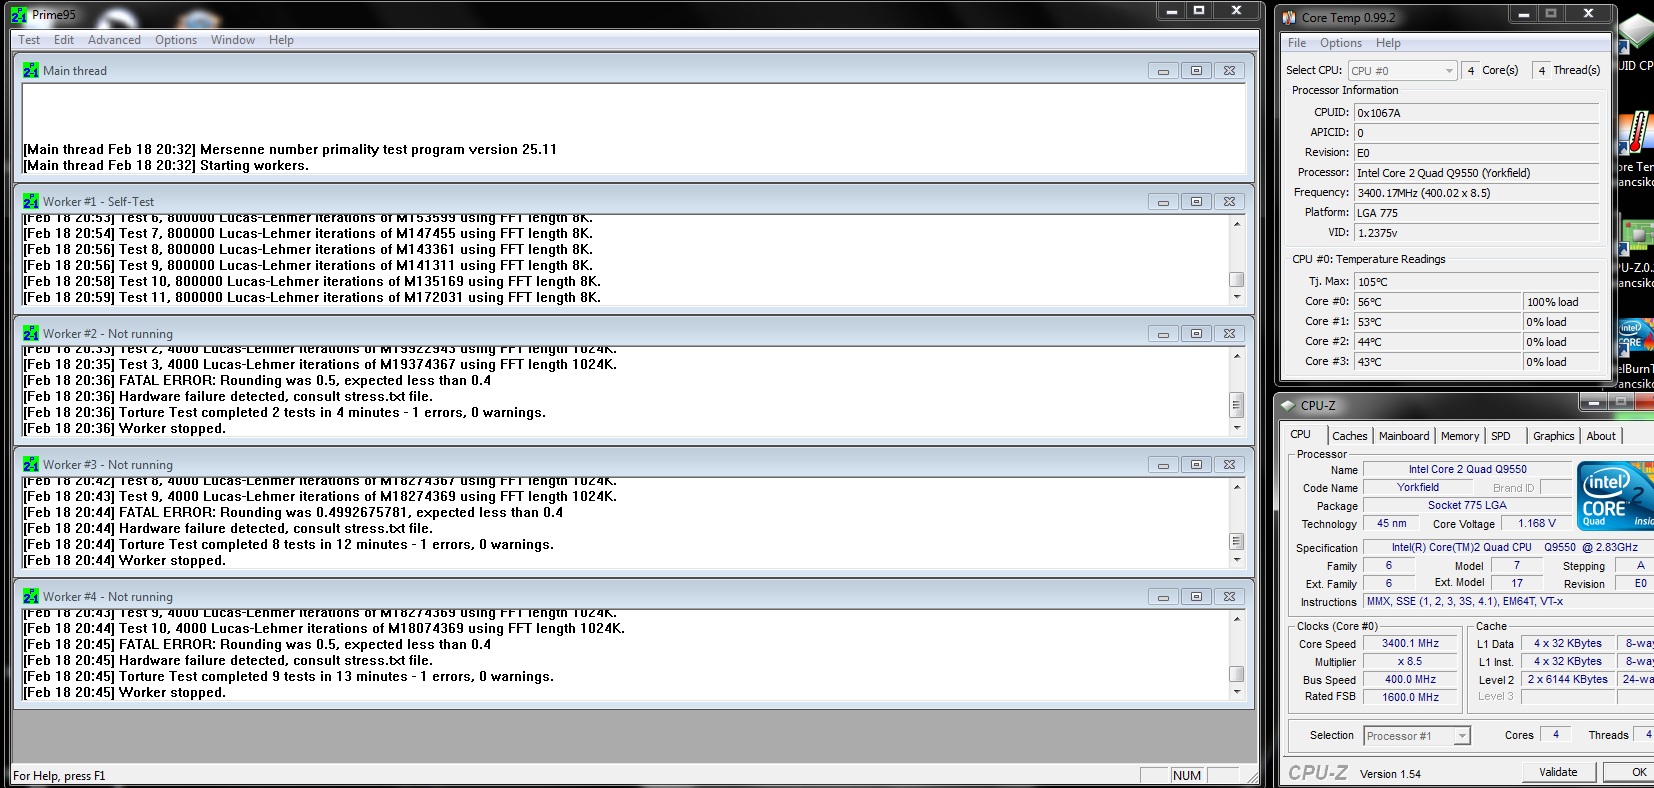Click Worker #1 scrollbar up arrow
Image resolution: width=1654 pixels, height=788 pixels.
point(1237,224)
